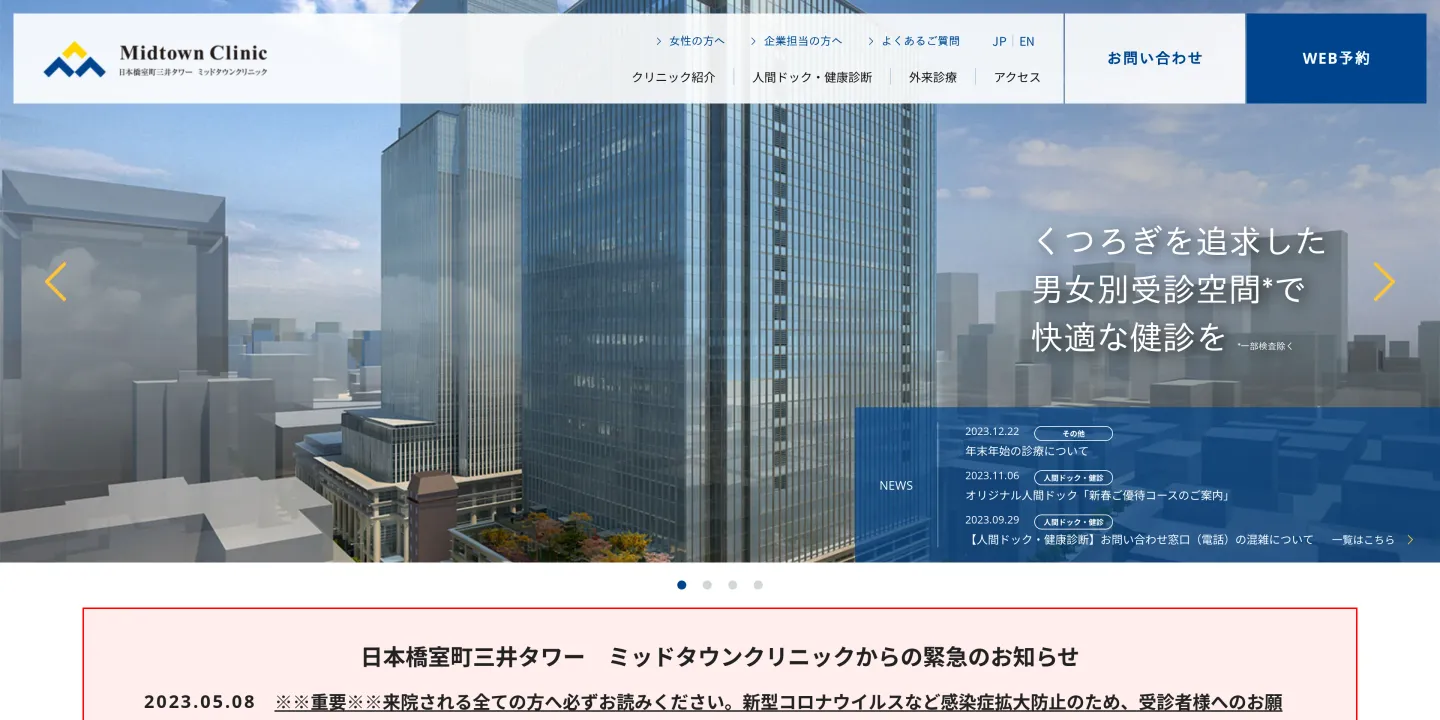Open the クリニック紹介 menu
Image resolution: width=1440 pixels, height=720 pixels.
(x=674, y=76)
